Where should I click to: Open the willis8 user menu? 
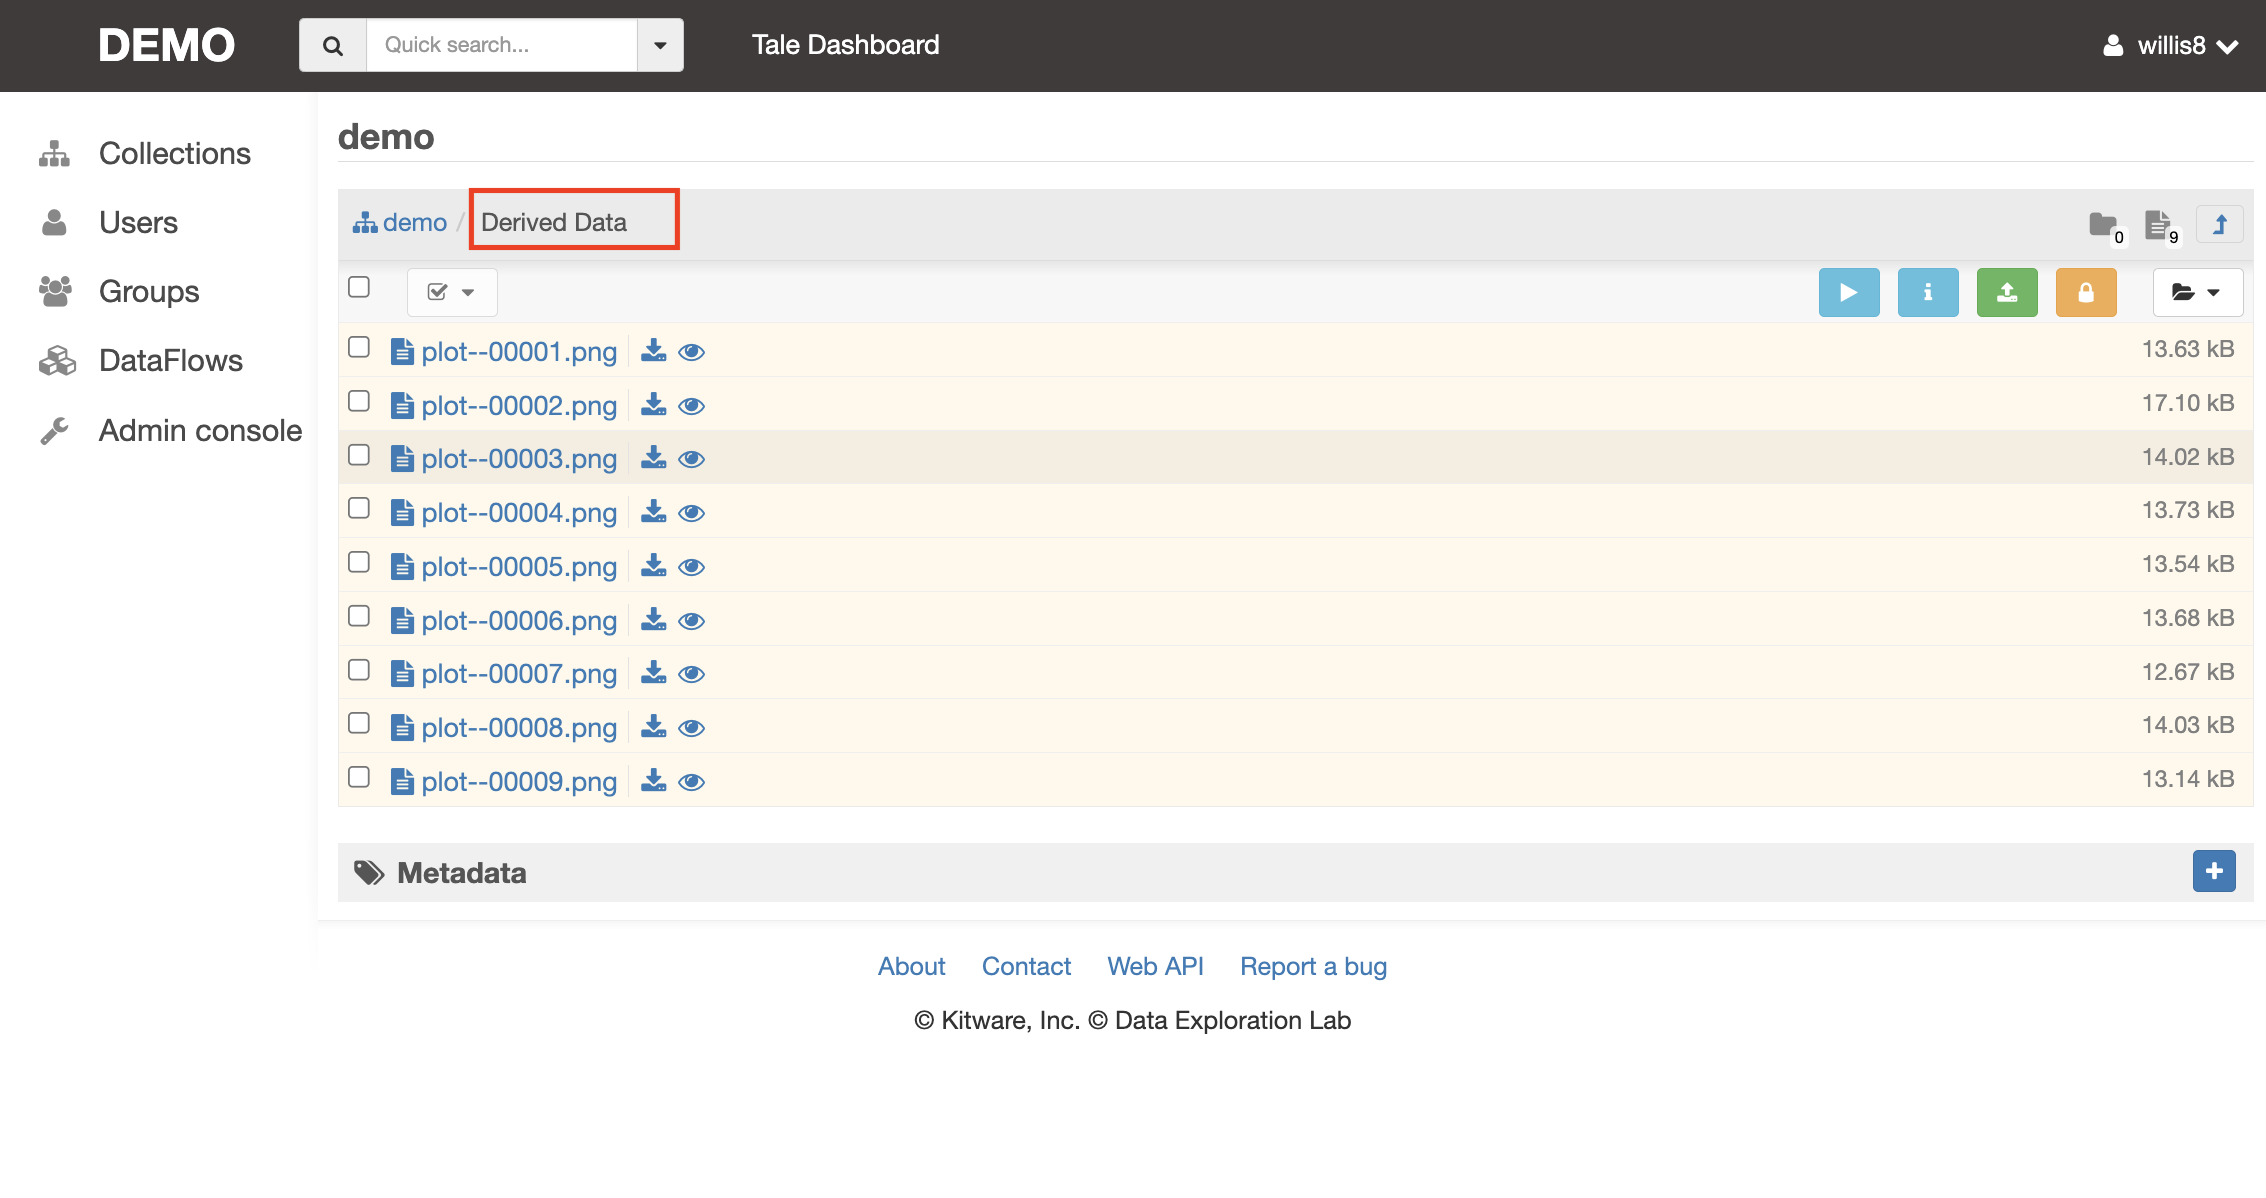[x=2170, y=45]
